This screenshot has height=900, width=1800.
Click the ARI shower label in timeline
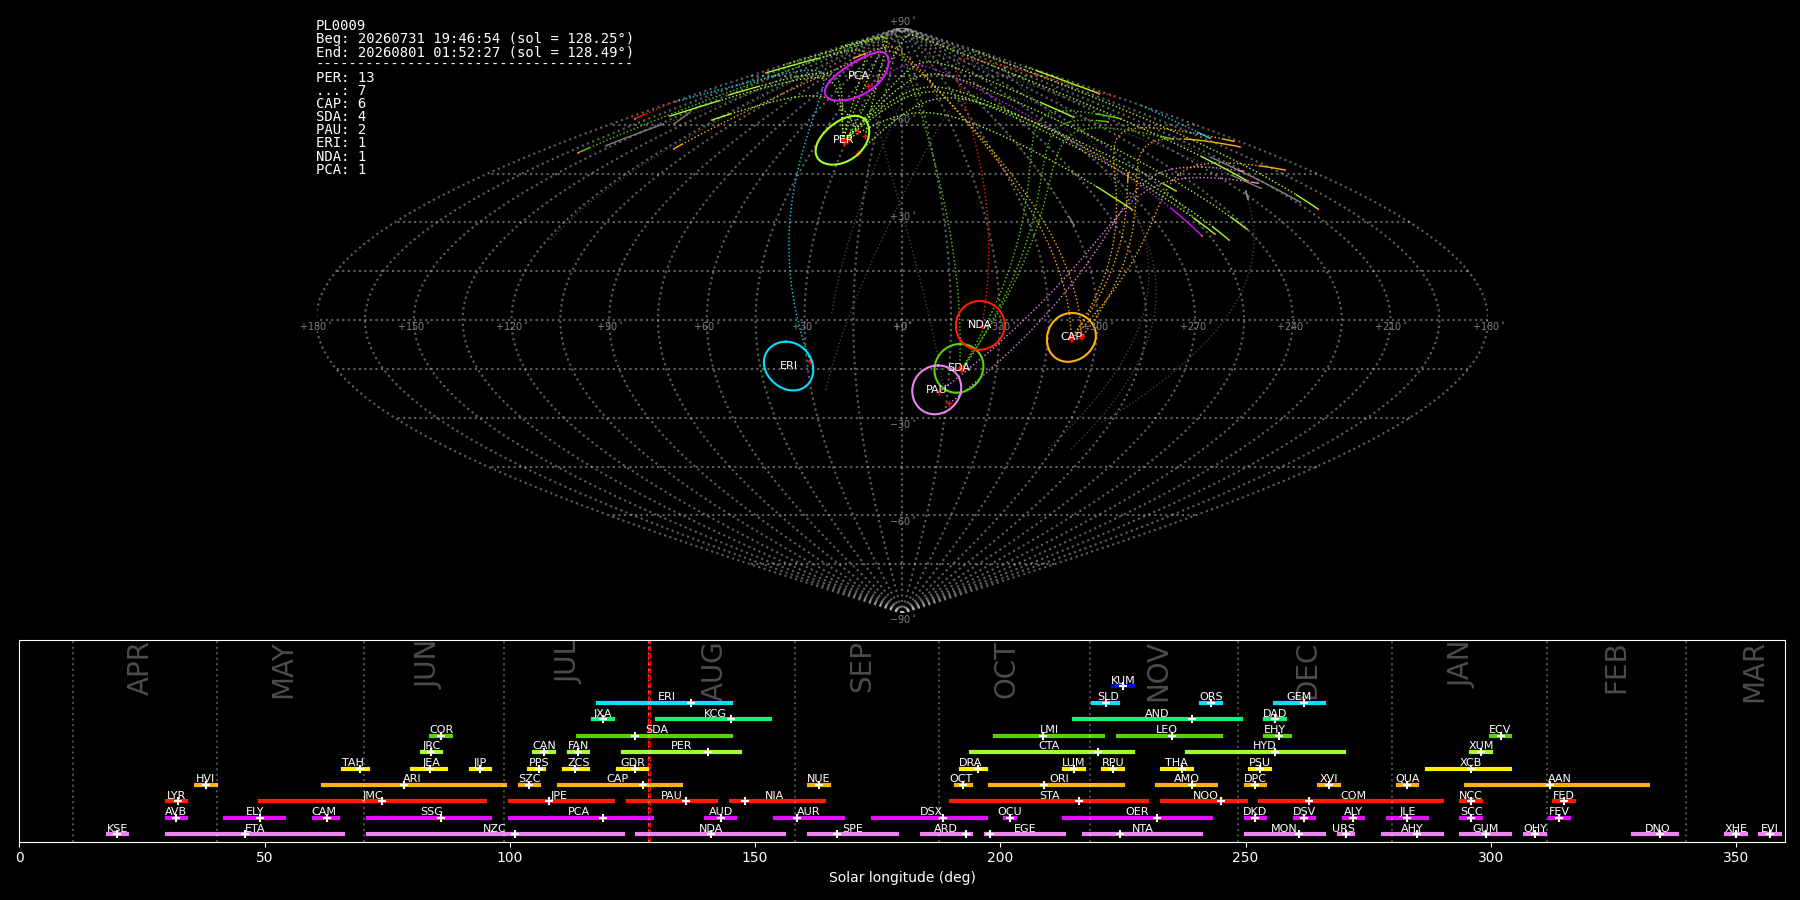412,779
